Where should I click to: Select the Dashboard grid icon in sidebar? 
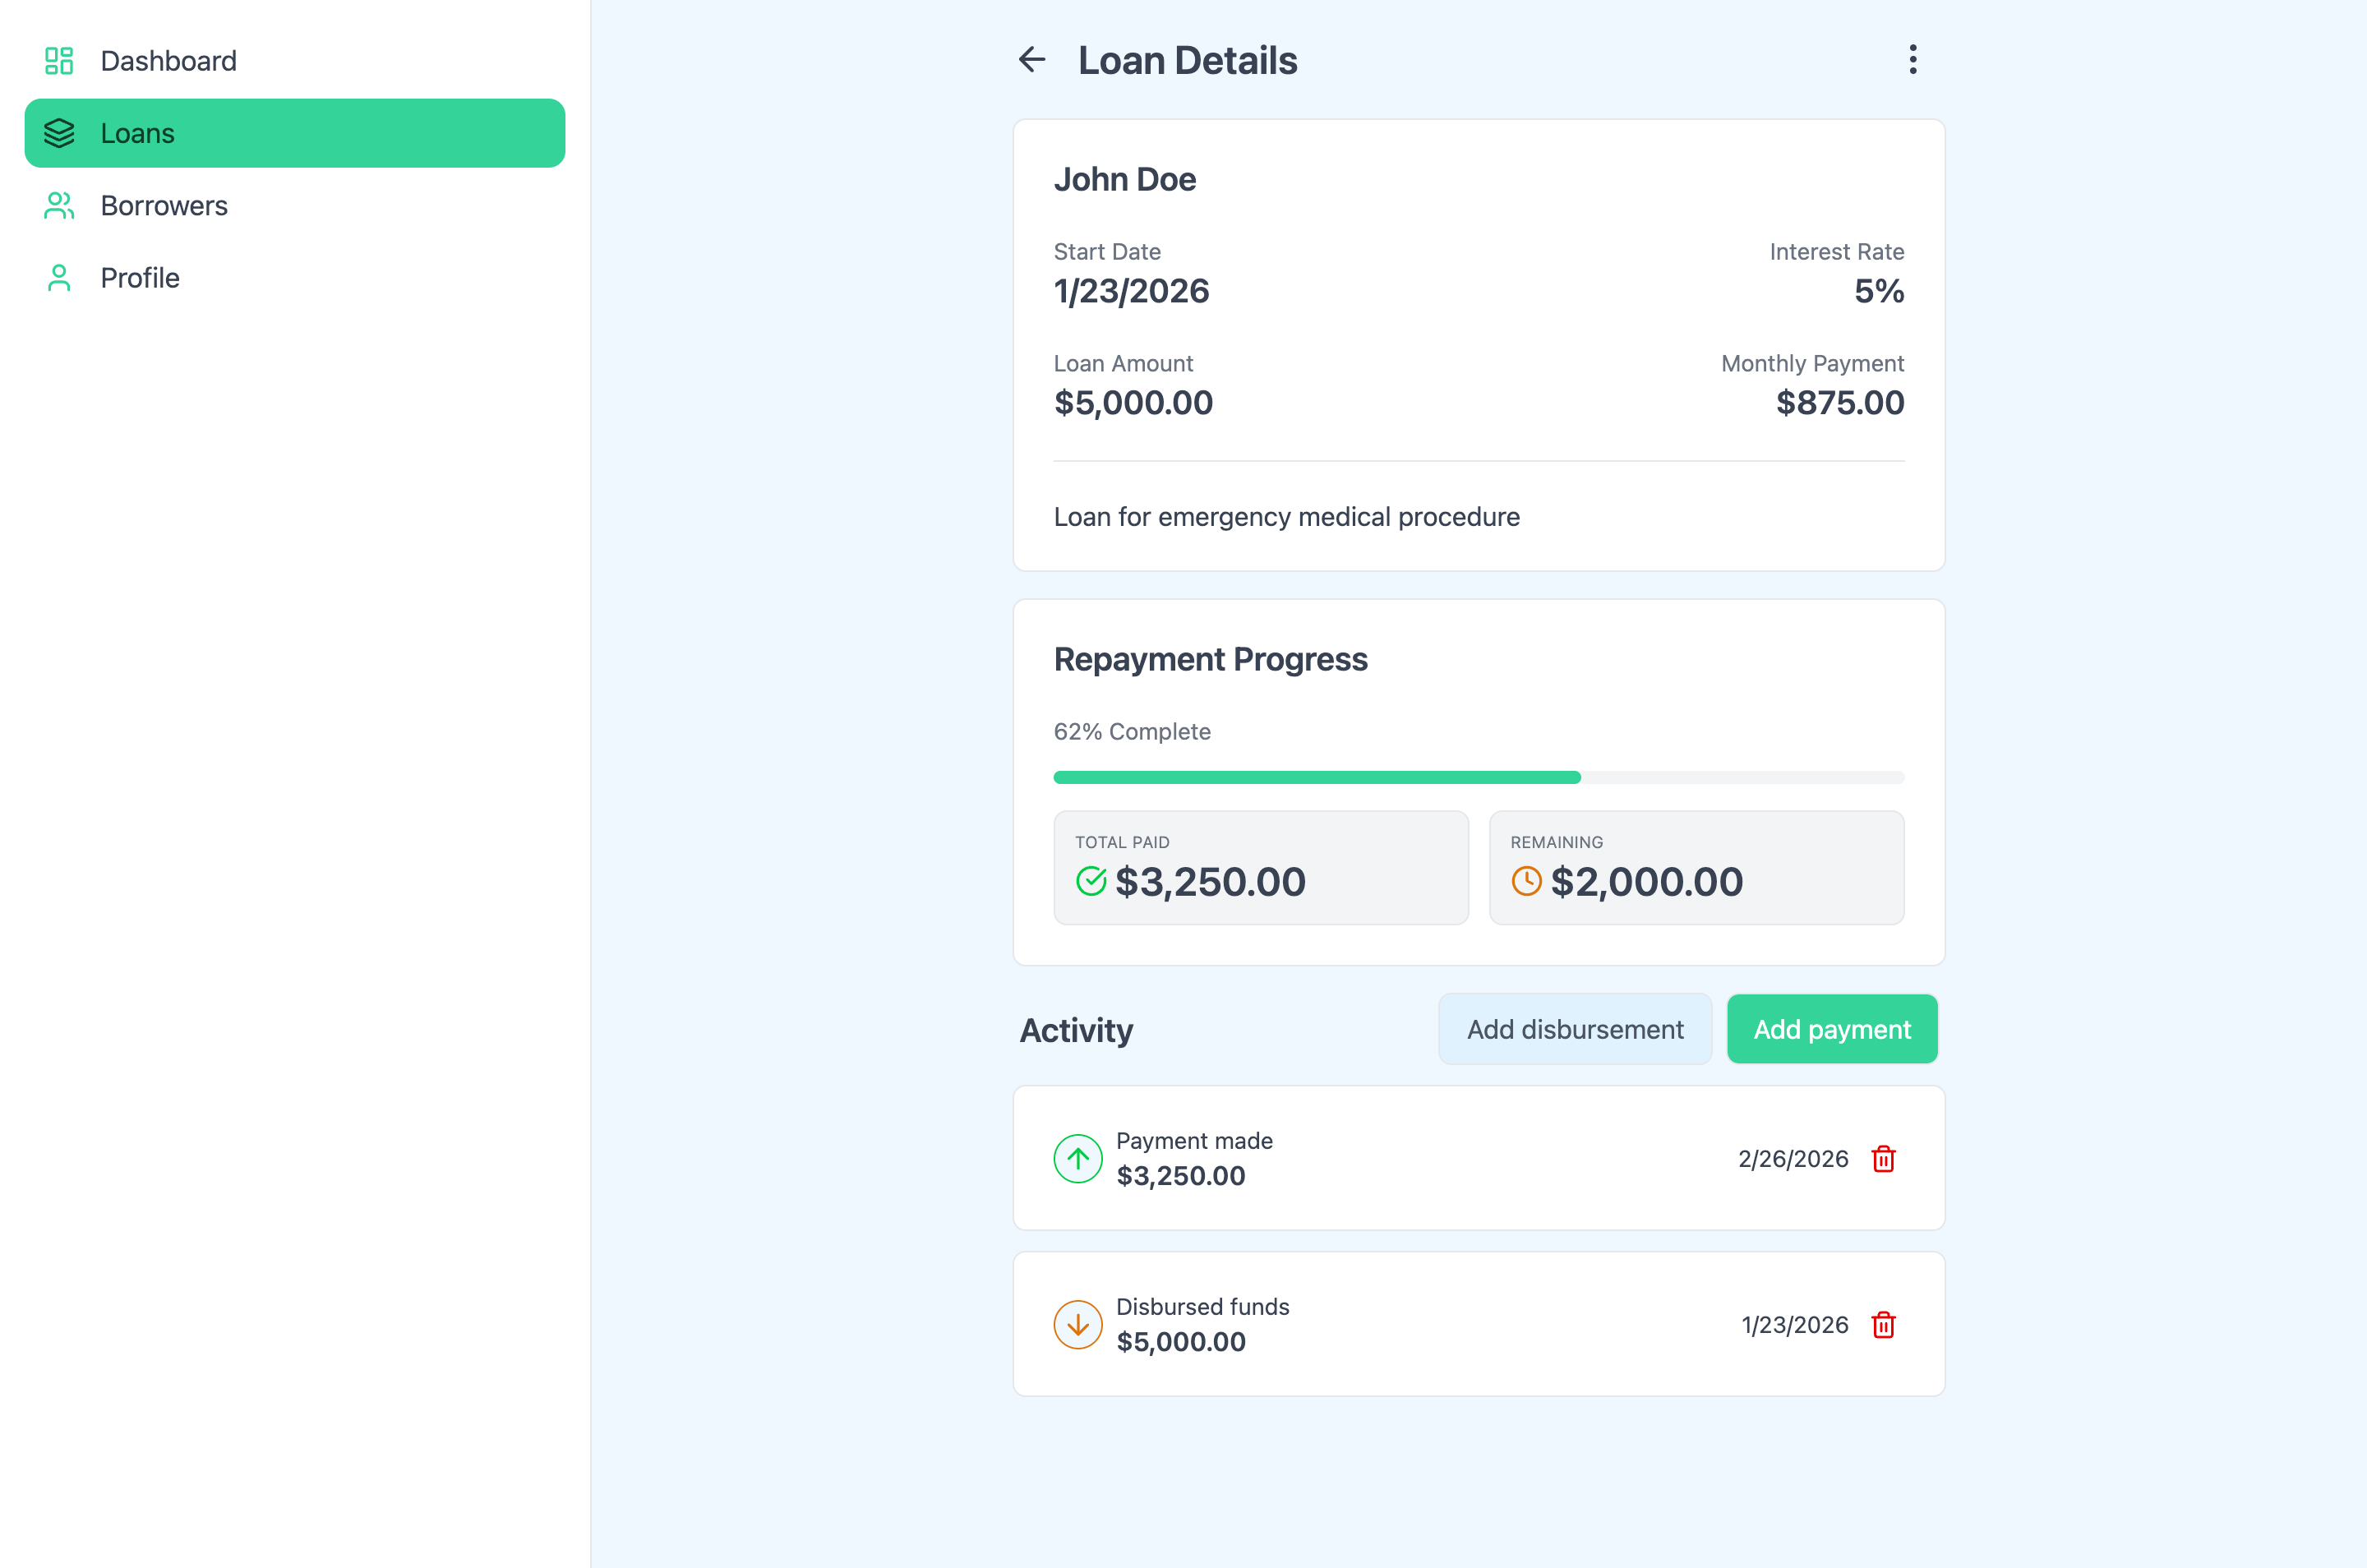click(59, 60)
